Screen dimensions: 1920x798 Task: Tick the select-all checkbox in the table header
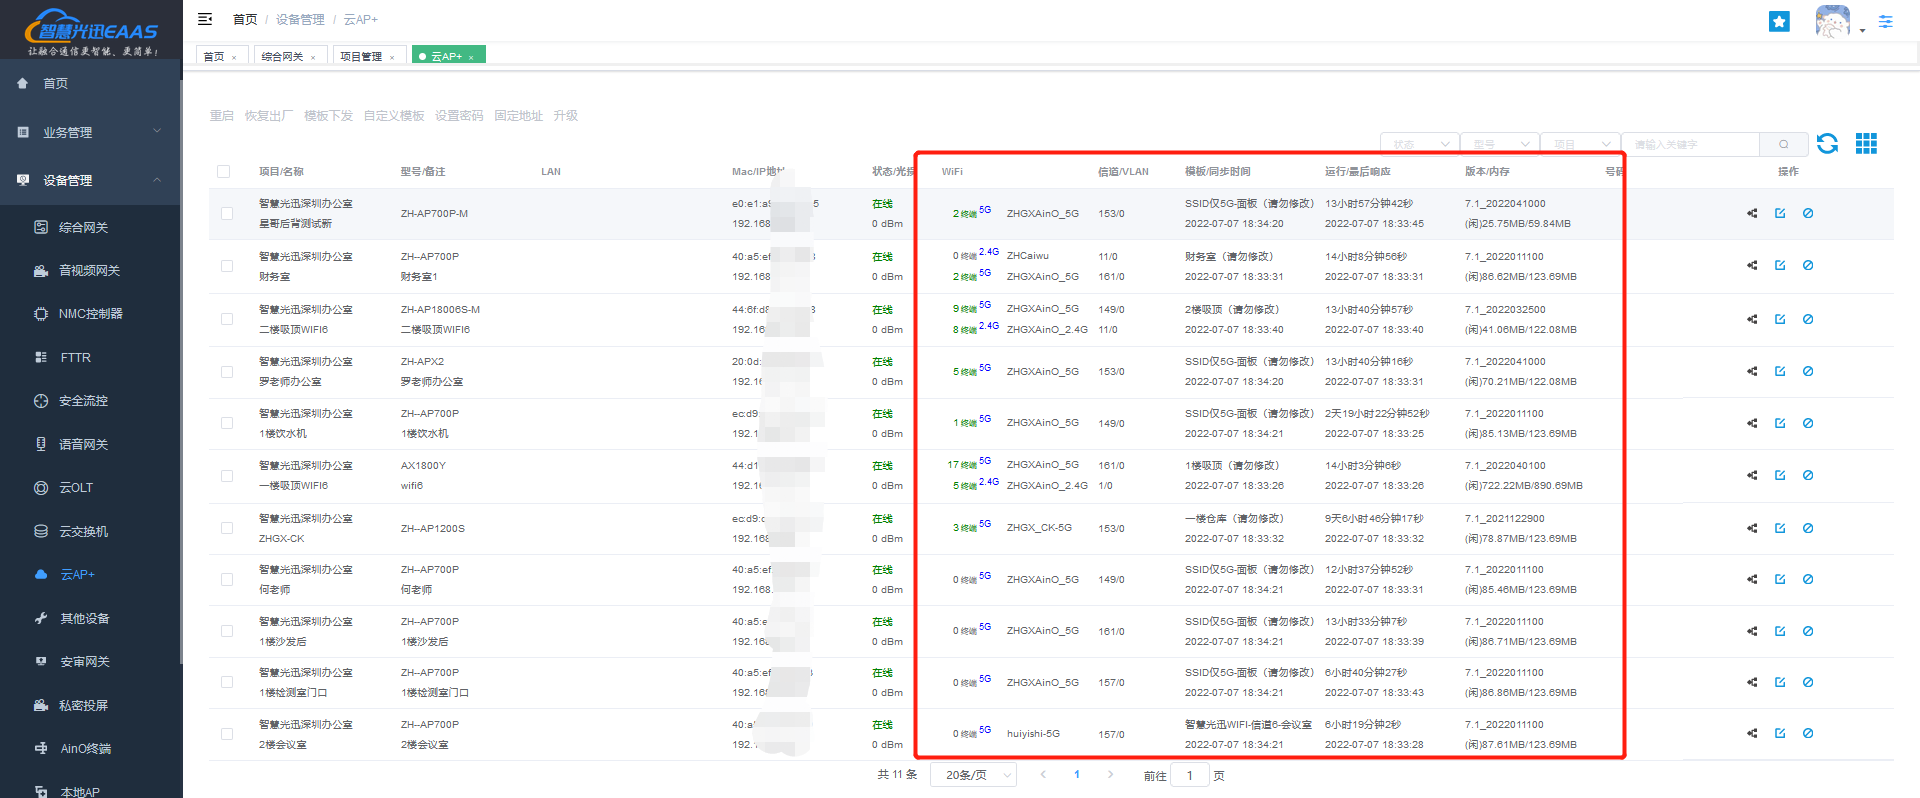tap(224, 172)
